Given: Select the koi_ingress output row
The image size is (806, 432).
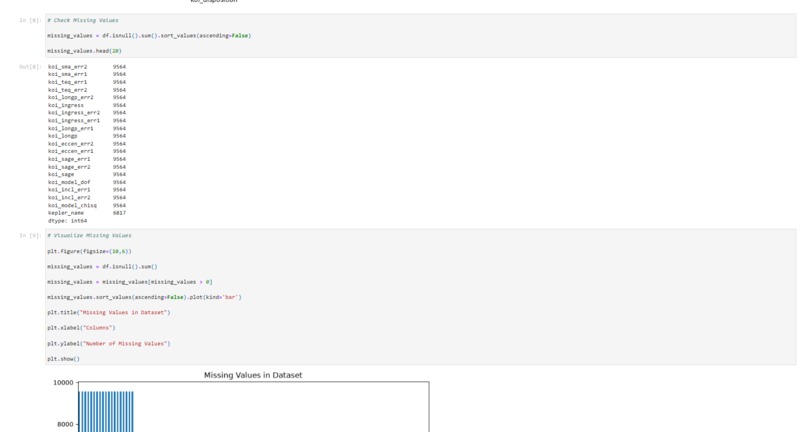Looking at the screenshot, I should pos(87,105).
